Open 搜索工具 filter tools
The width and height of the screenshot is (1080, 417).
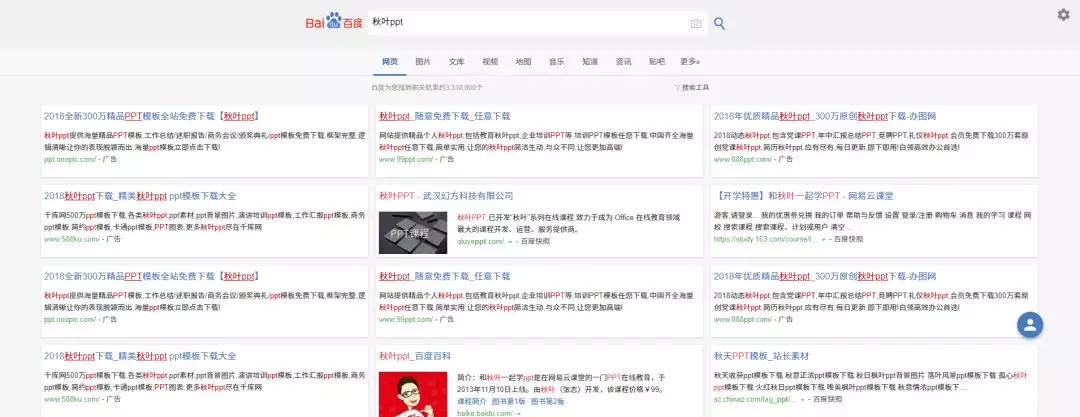[692, 88]
